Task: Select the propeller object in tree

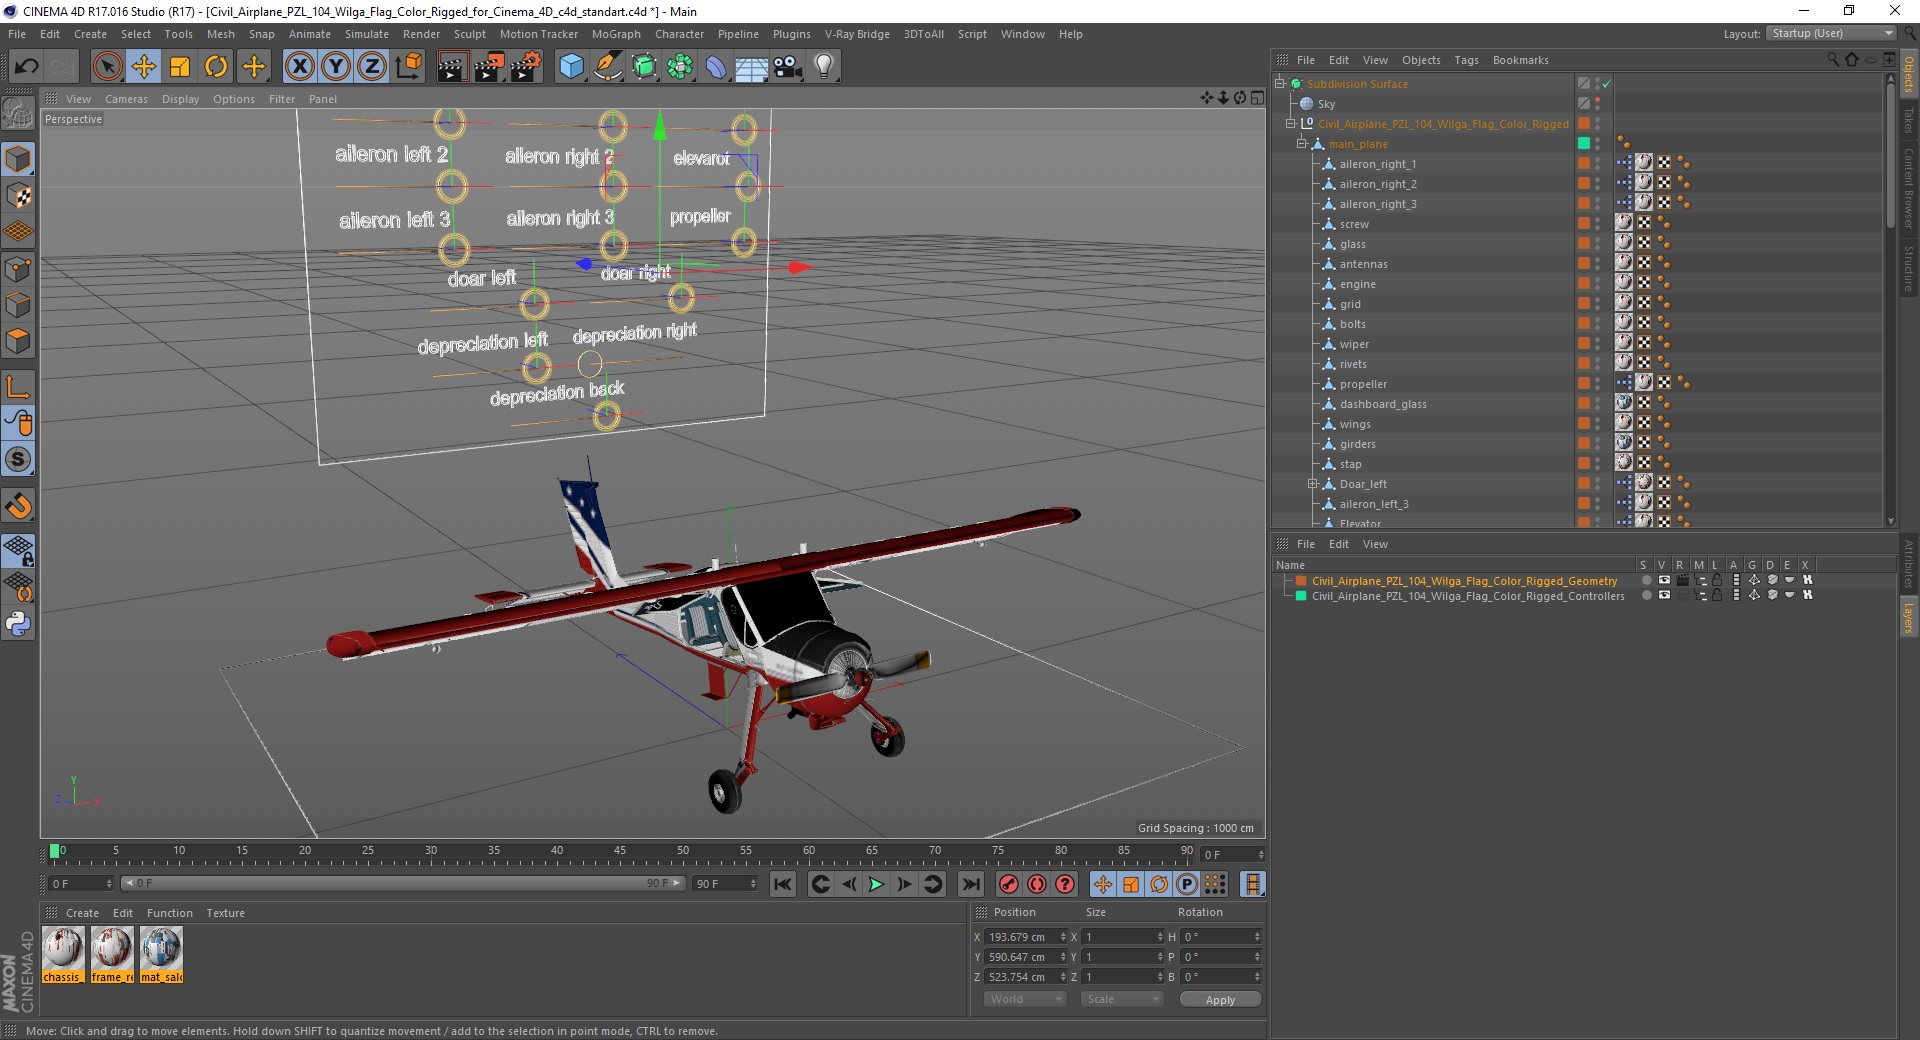Action: tap(1363, 384)
